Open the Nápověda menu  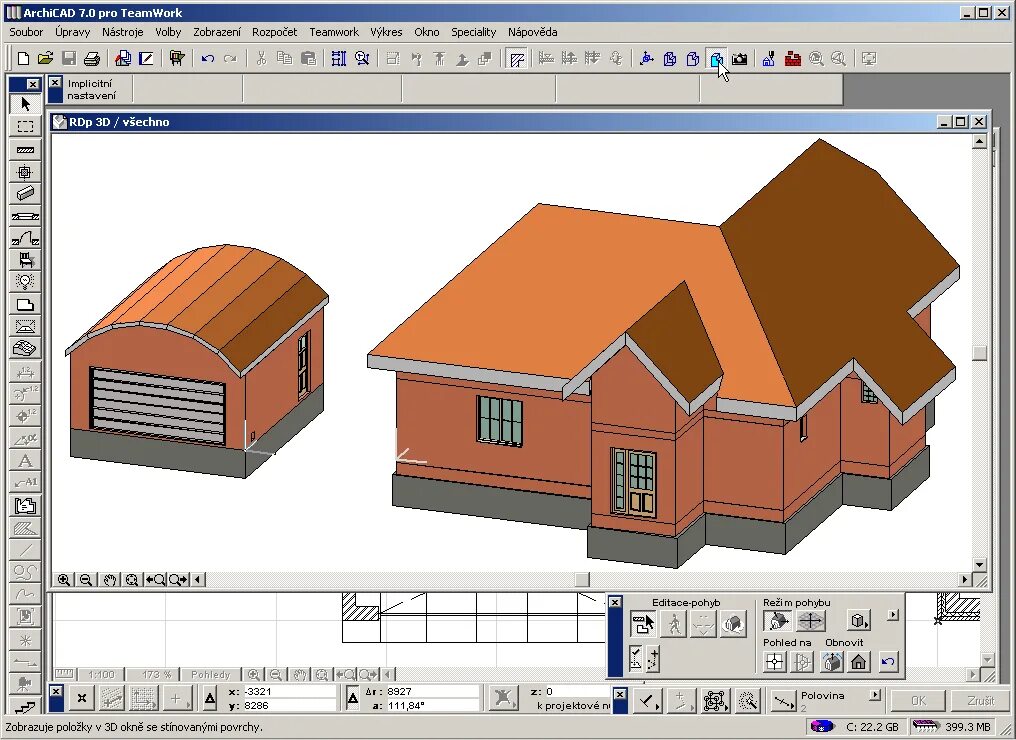[533, 32]
